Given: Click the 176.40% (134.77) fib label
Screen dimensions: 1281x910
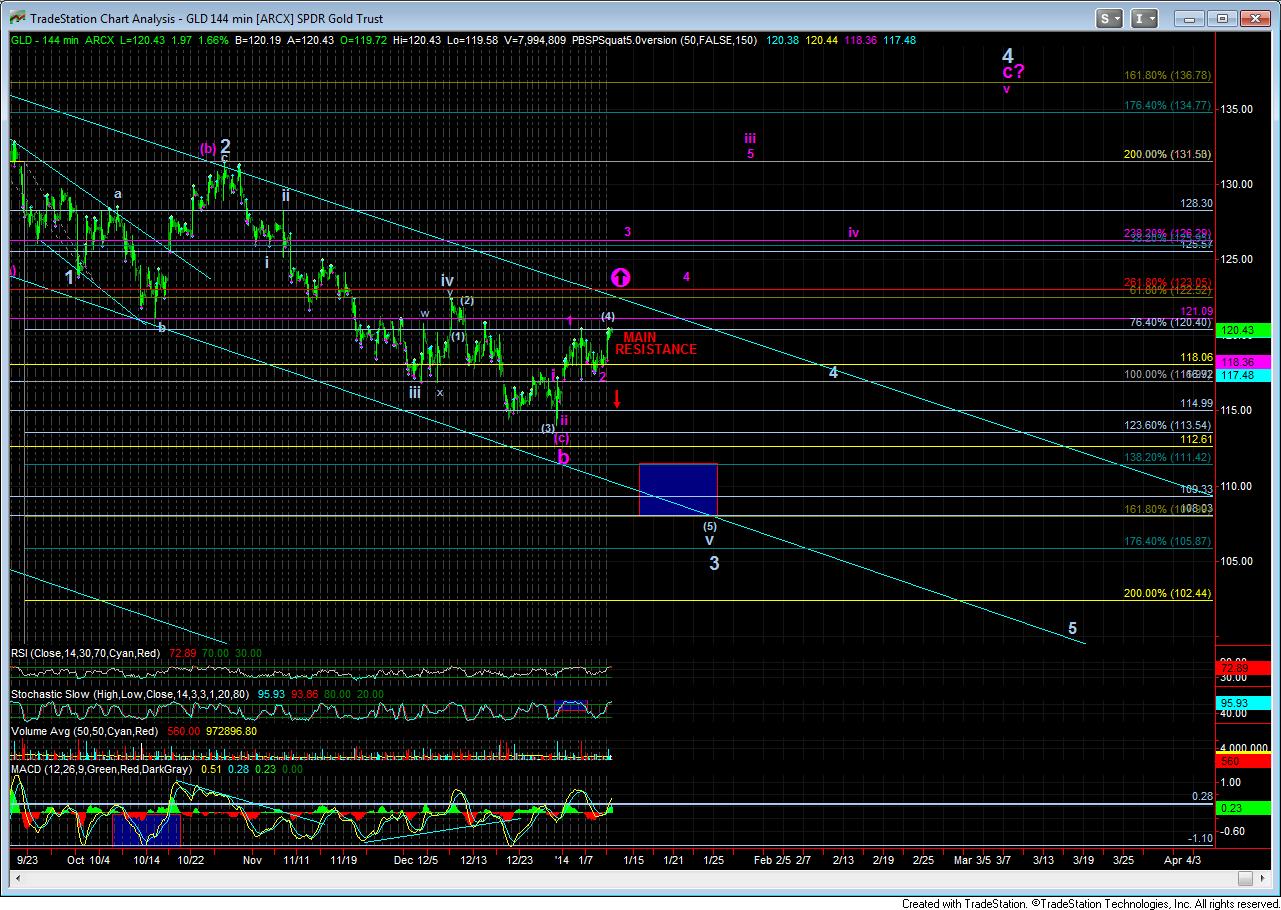Looking at the screenshot, I should [1169, 104].
